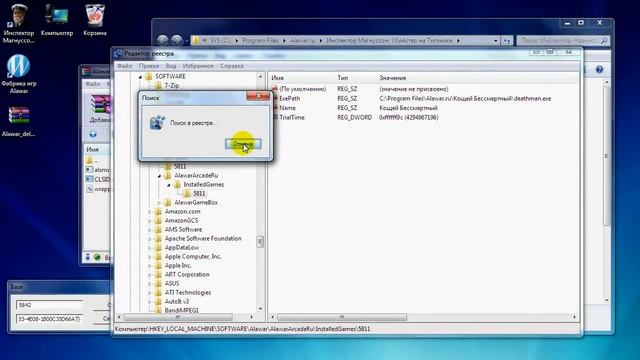
Task: Click the values pane horizontal scrollbar
Action: 342,317
